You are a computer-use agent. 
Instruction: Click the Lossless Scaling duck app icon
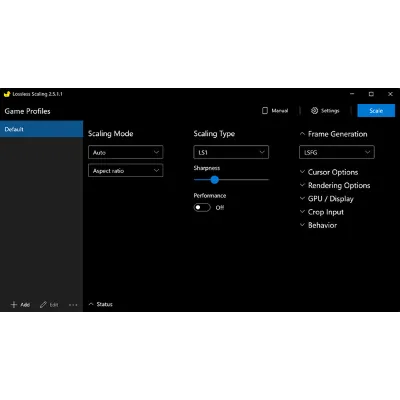pyautogui.click(x=7, y=94)
